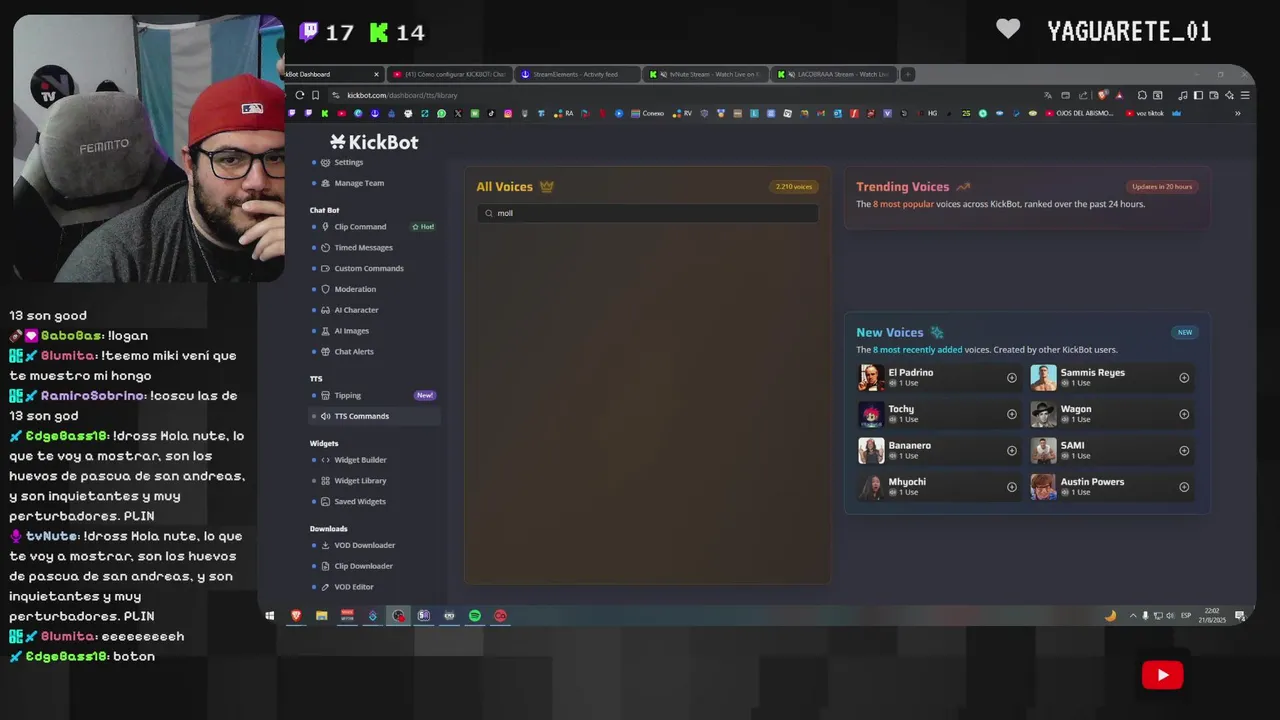
Task: Open VOD Editor page
Action: tap(354, 587)
